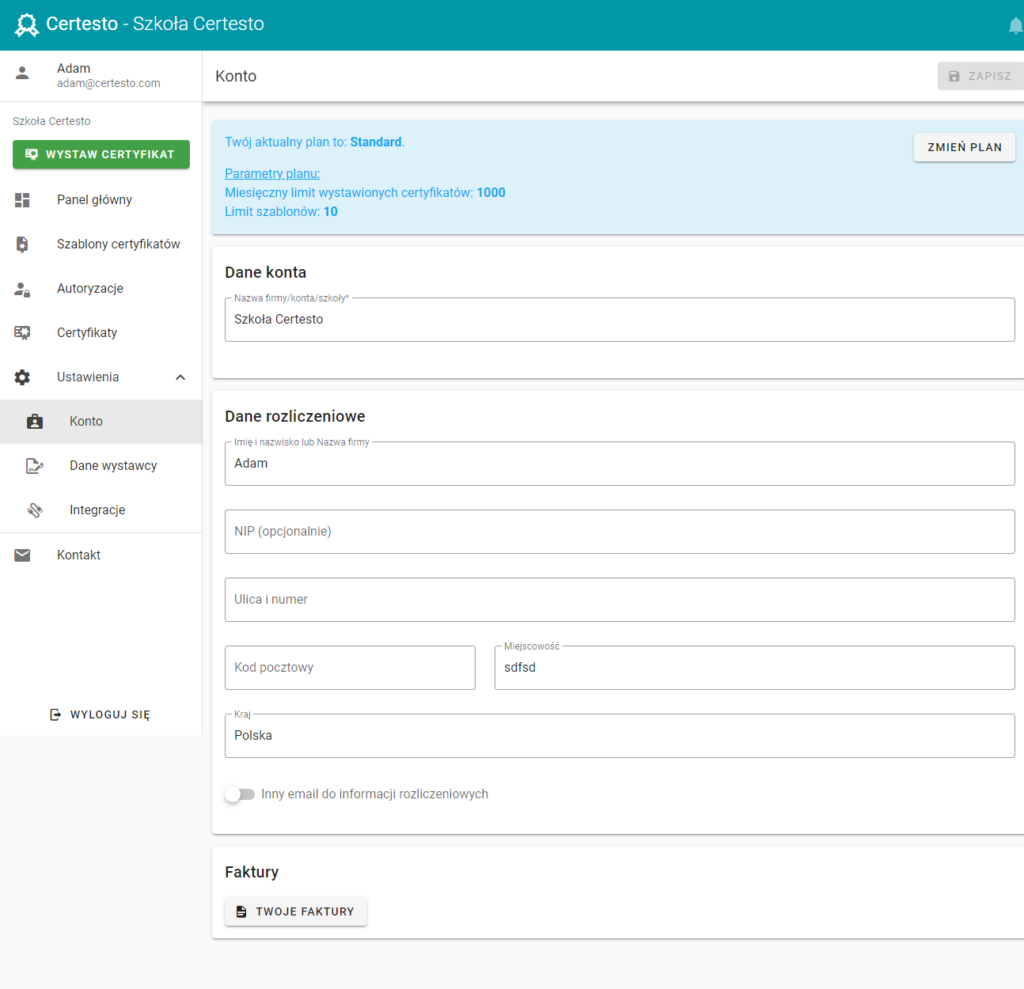This screenshot has height=989, width=1024.
Task: Click the Szkoła Certesto sidebar label
Action: [x=52, y=122]
